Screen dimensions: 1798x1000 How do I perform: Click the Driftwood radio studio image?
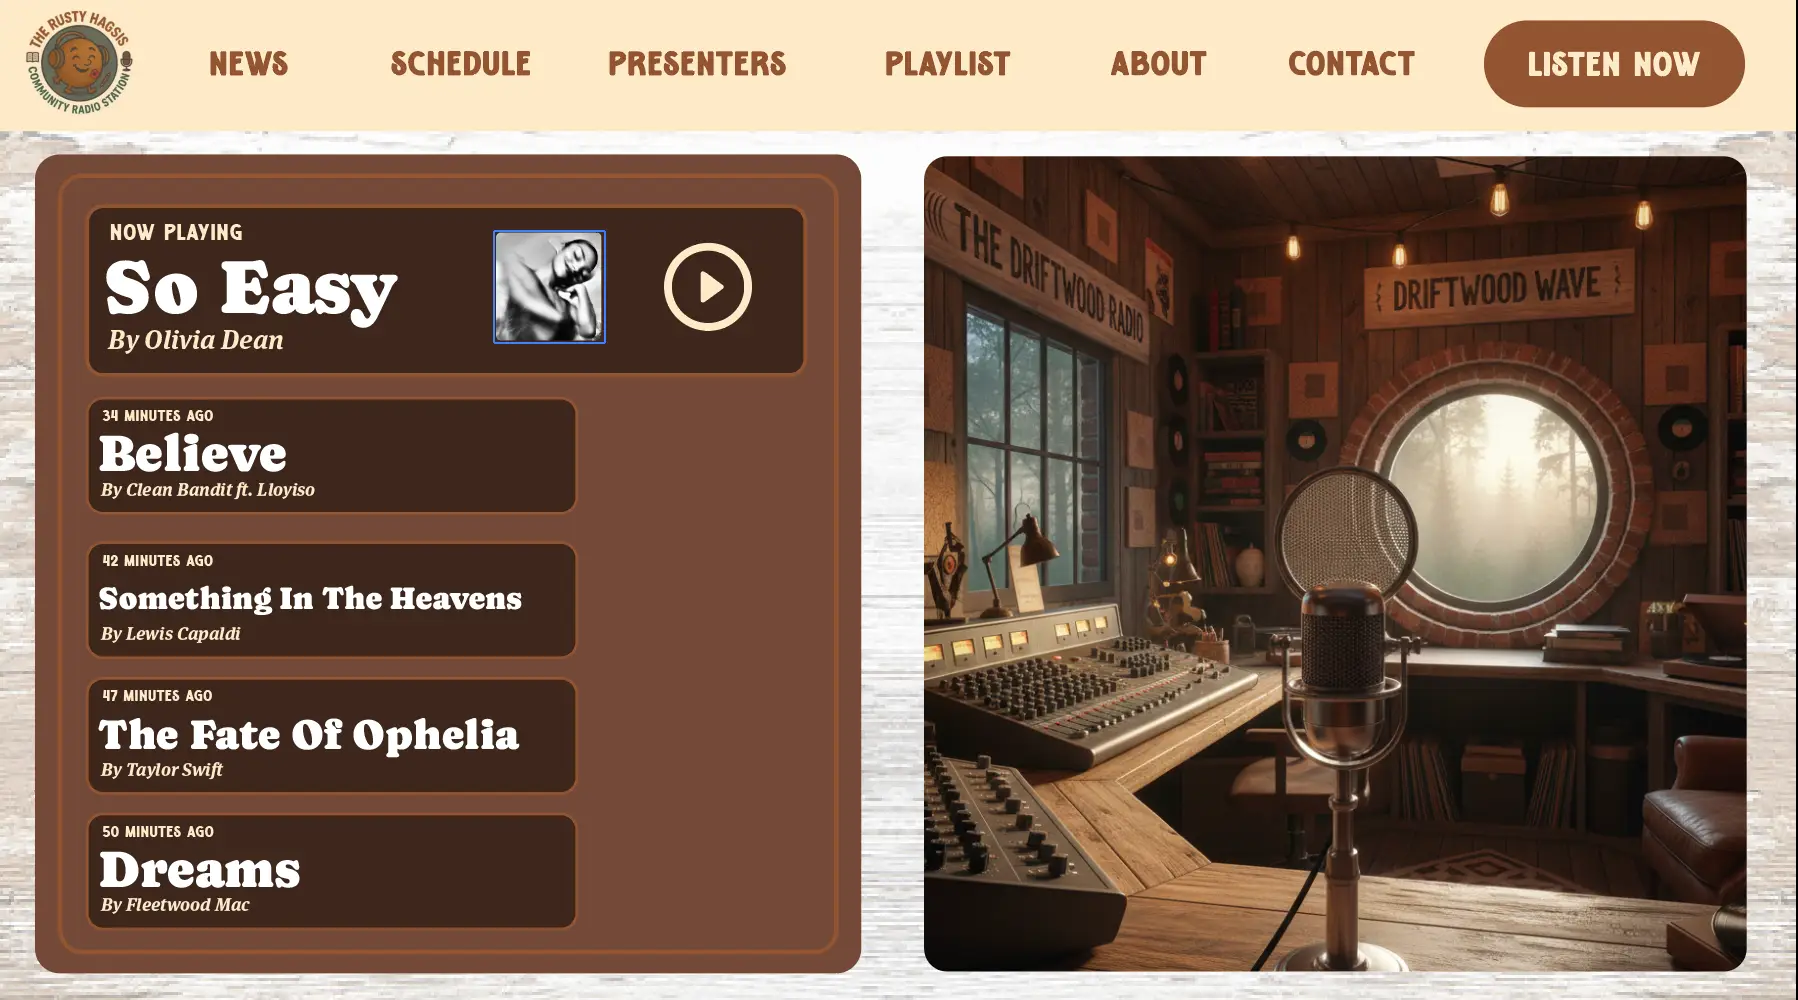1335,563
